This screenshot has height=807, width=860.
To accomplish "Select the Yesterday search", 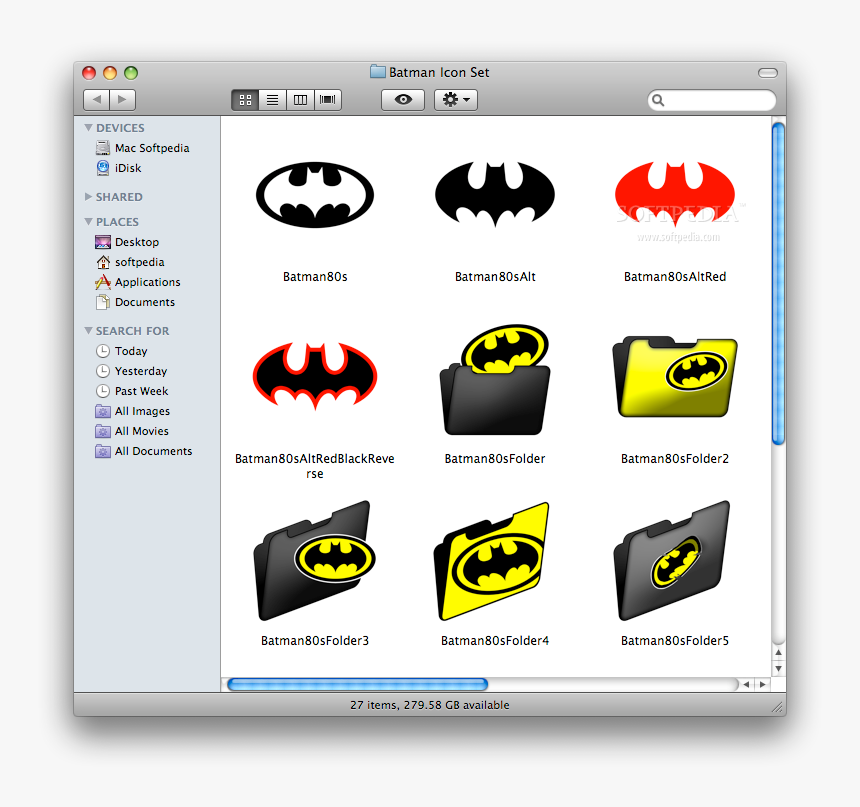I will pyautogui.click(x=131, y=371).
